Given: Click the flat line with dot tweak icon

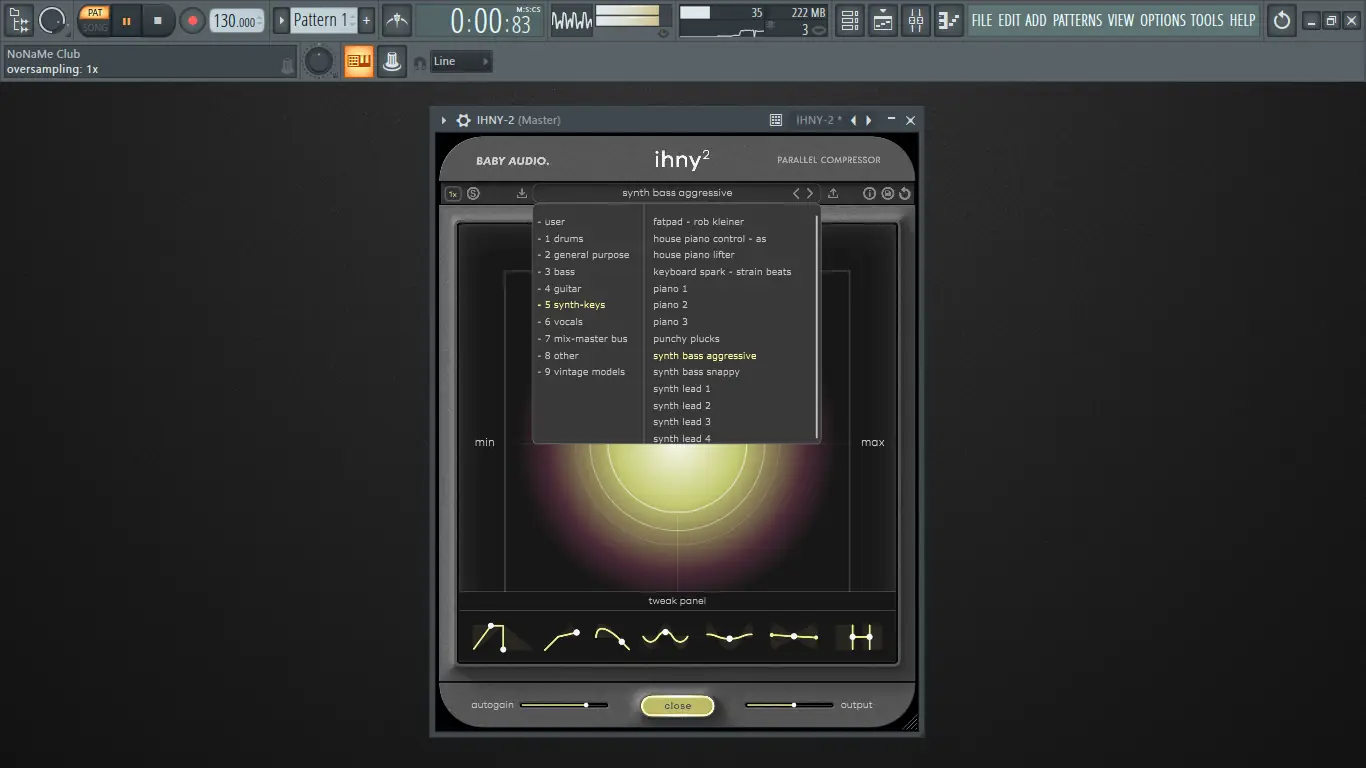Looking at the screenshot, I should point(794,636).
